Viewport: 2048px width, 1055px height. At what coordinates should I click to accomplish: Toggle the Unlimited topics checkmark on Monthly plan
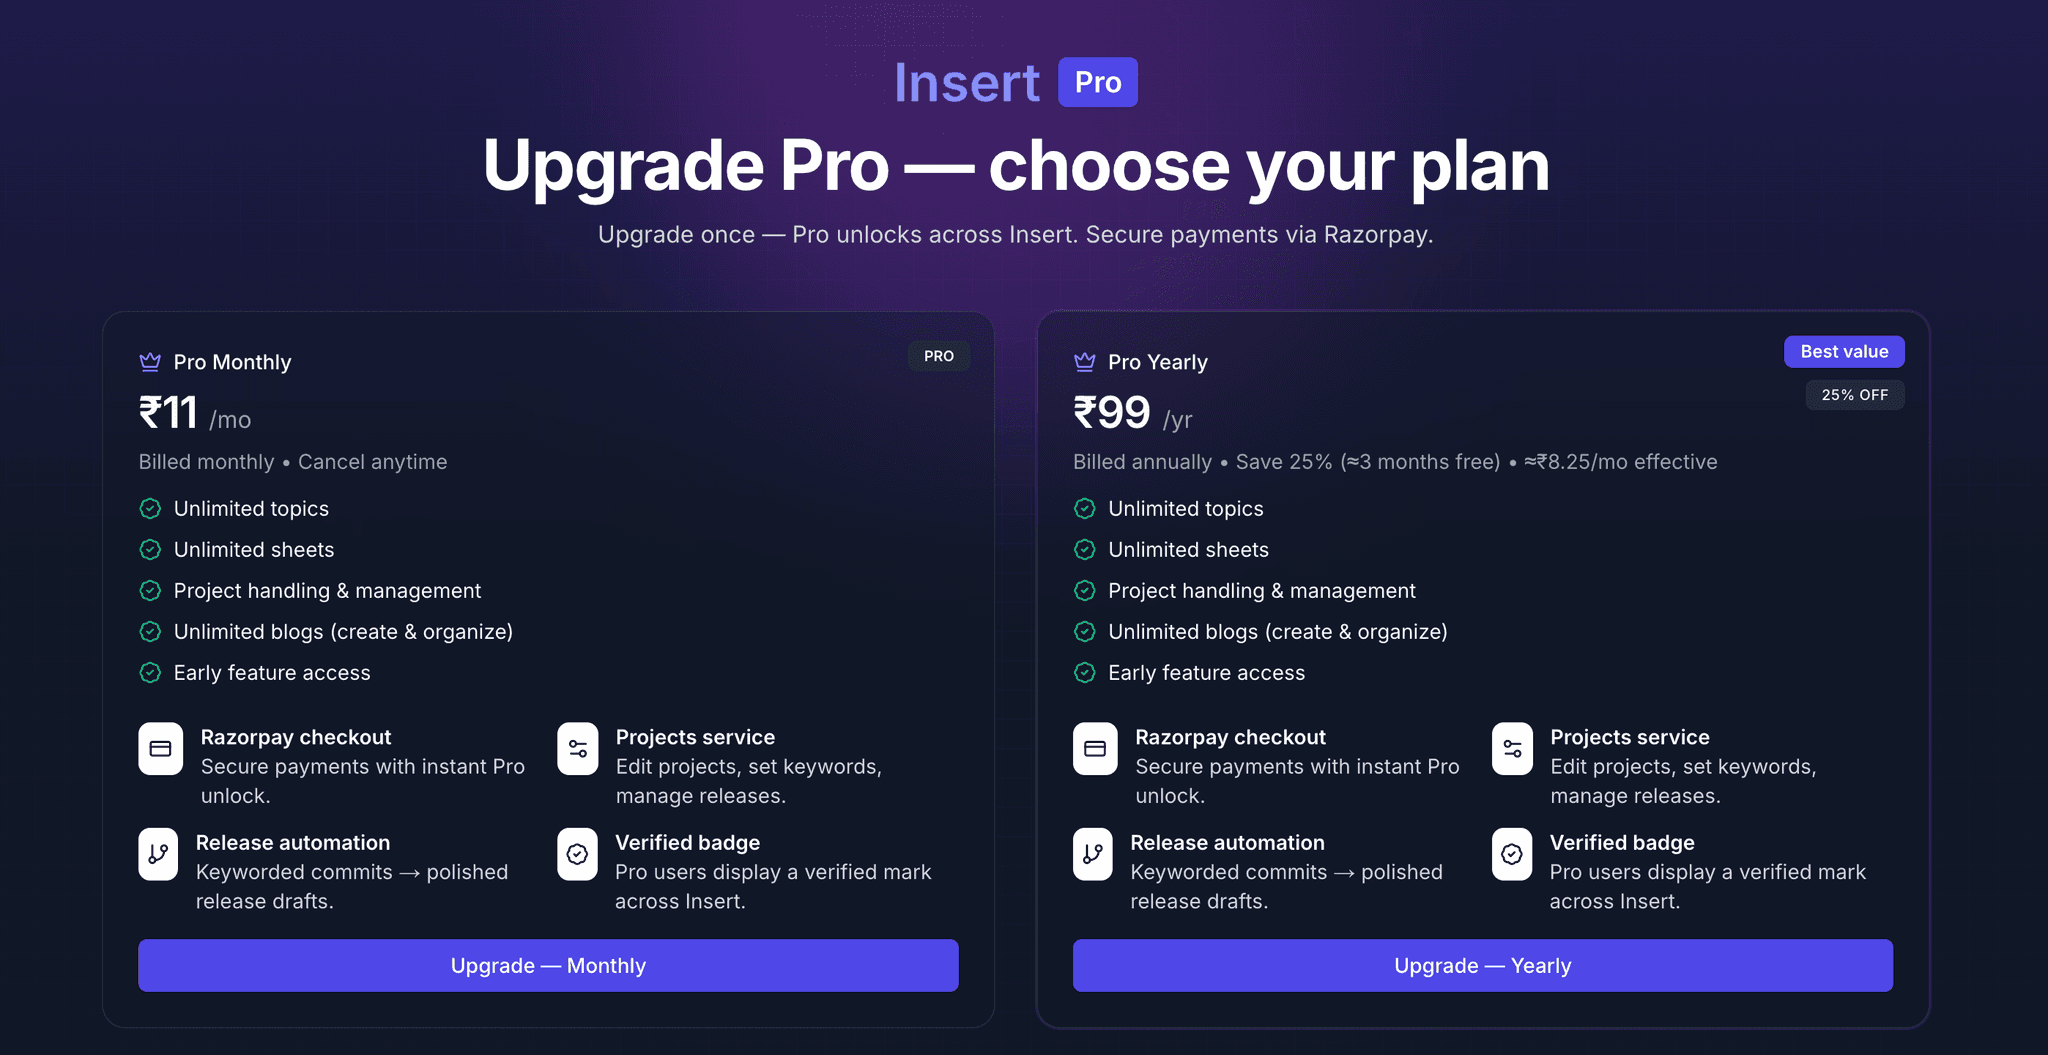149,508
